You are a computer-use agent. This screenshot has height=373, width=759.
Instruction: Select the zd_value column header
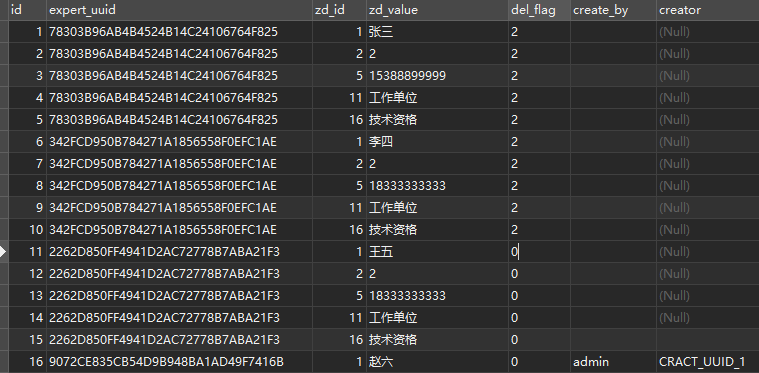437,10
